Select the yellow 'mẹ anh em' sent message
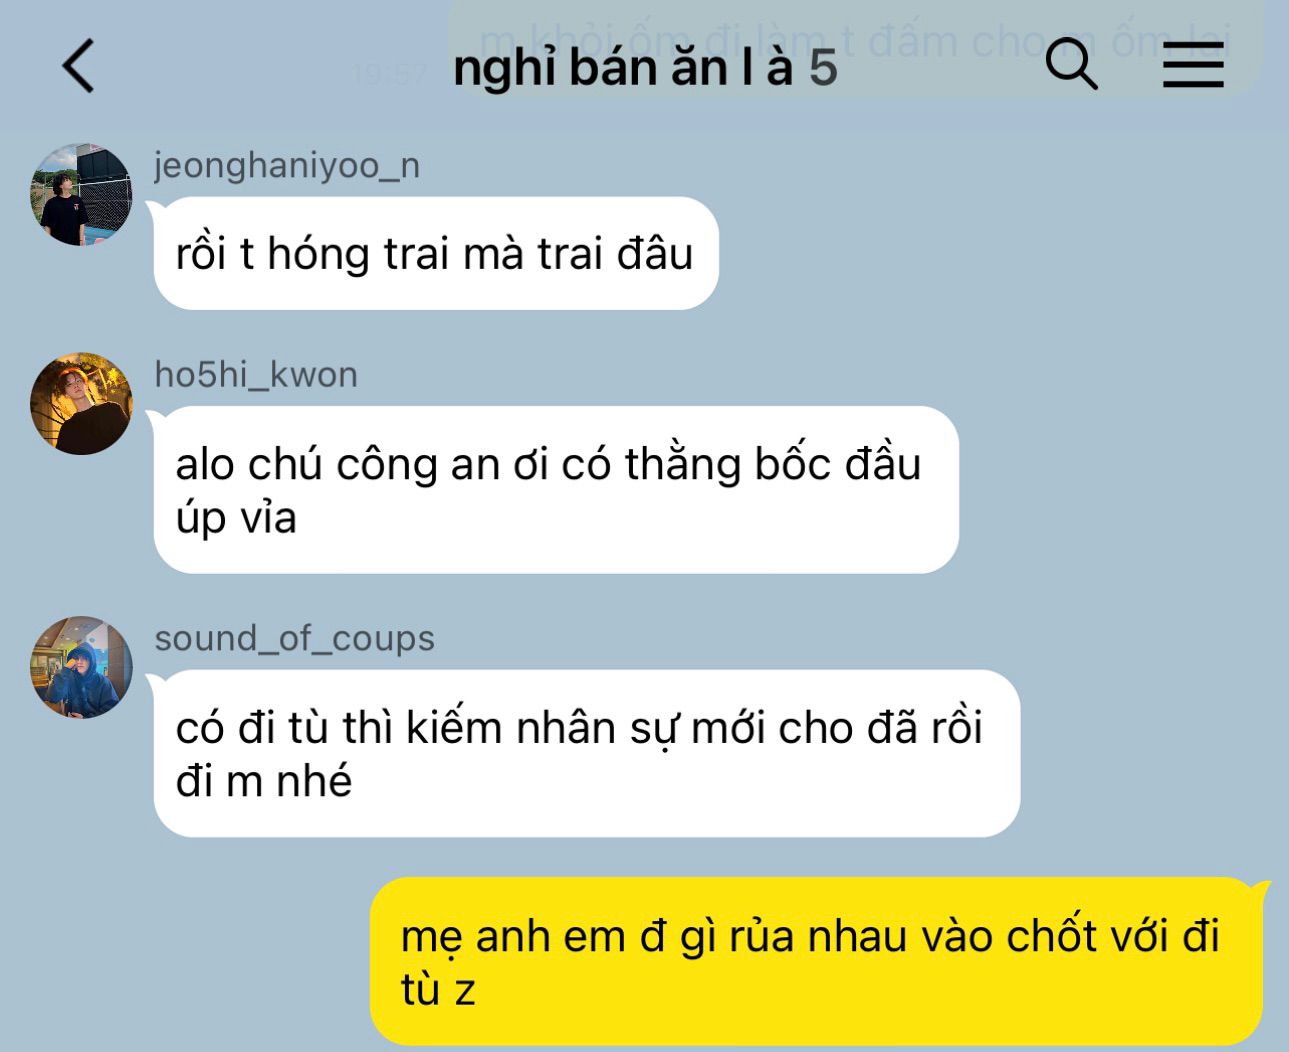This screenshot has height=1052, width=1289. coord(818,961)
